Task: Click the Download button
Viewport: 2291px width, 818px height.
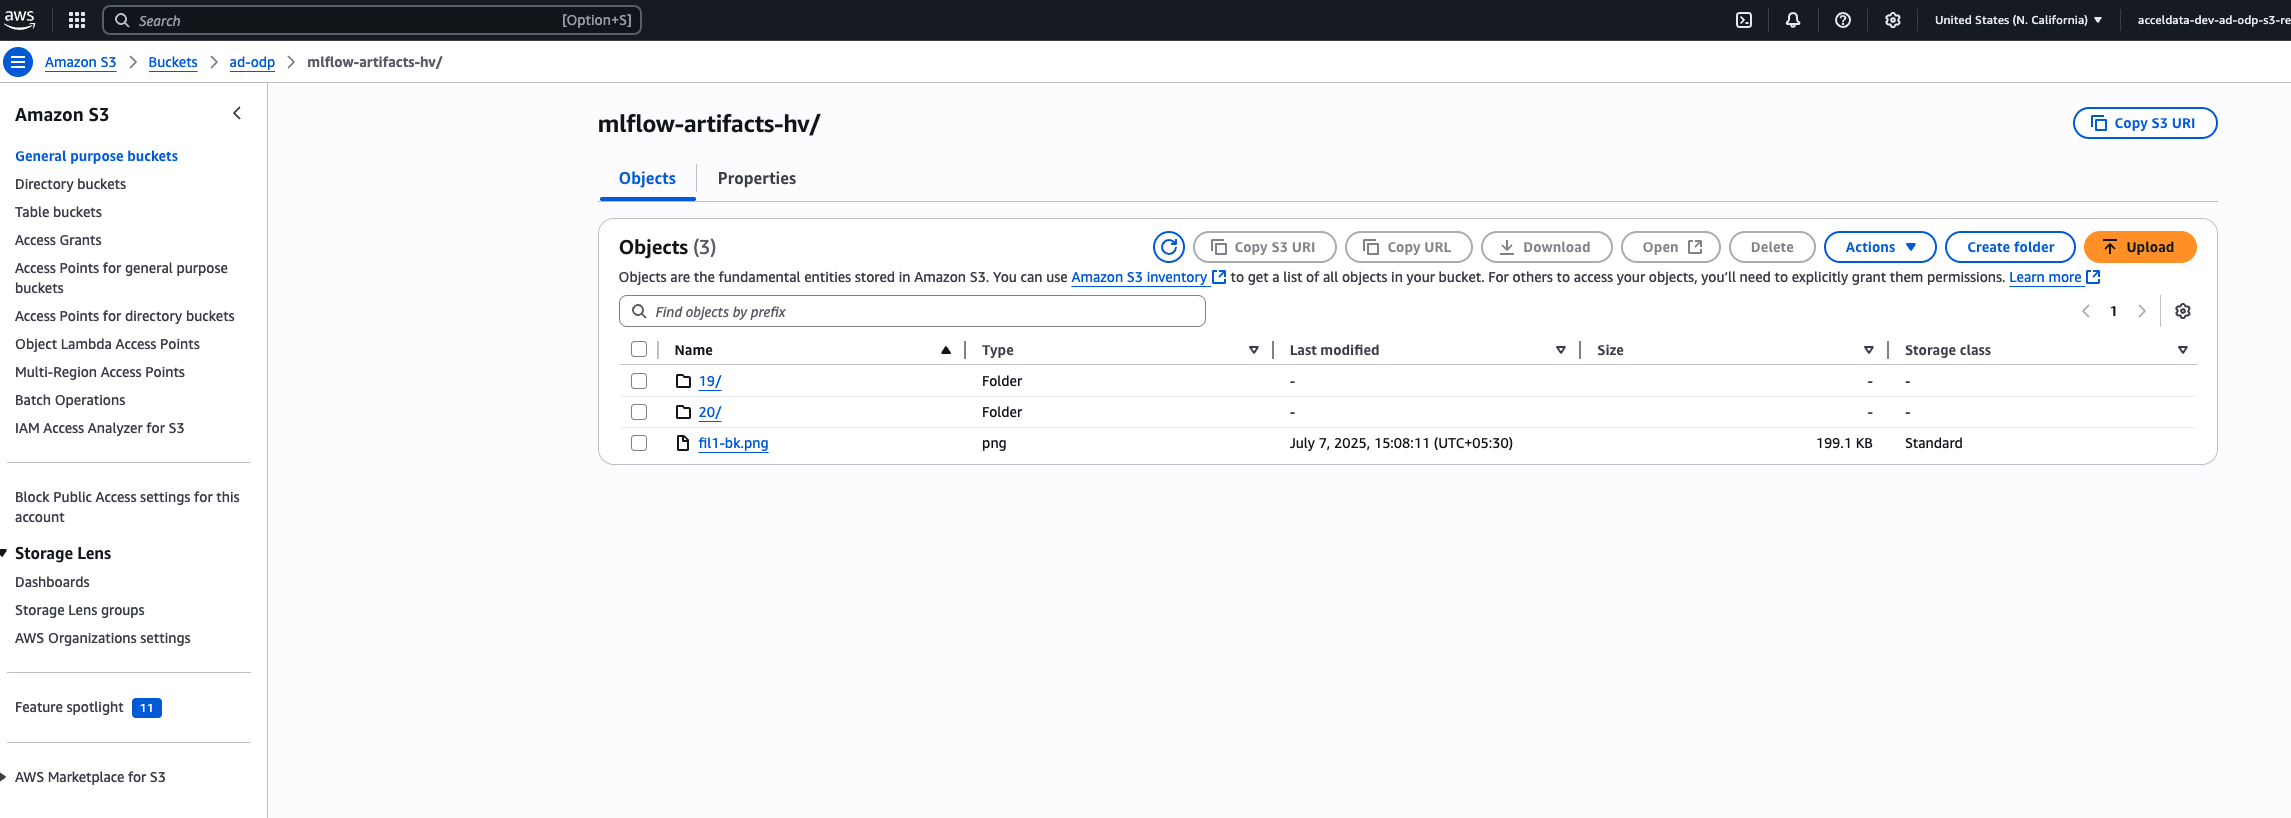Action: coord(1546,247)
